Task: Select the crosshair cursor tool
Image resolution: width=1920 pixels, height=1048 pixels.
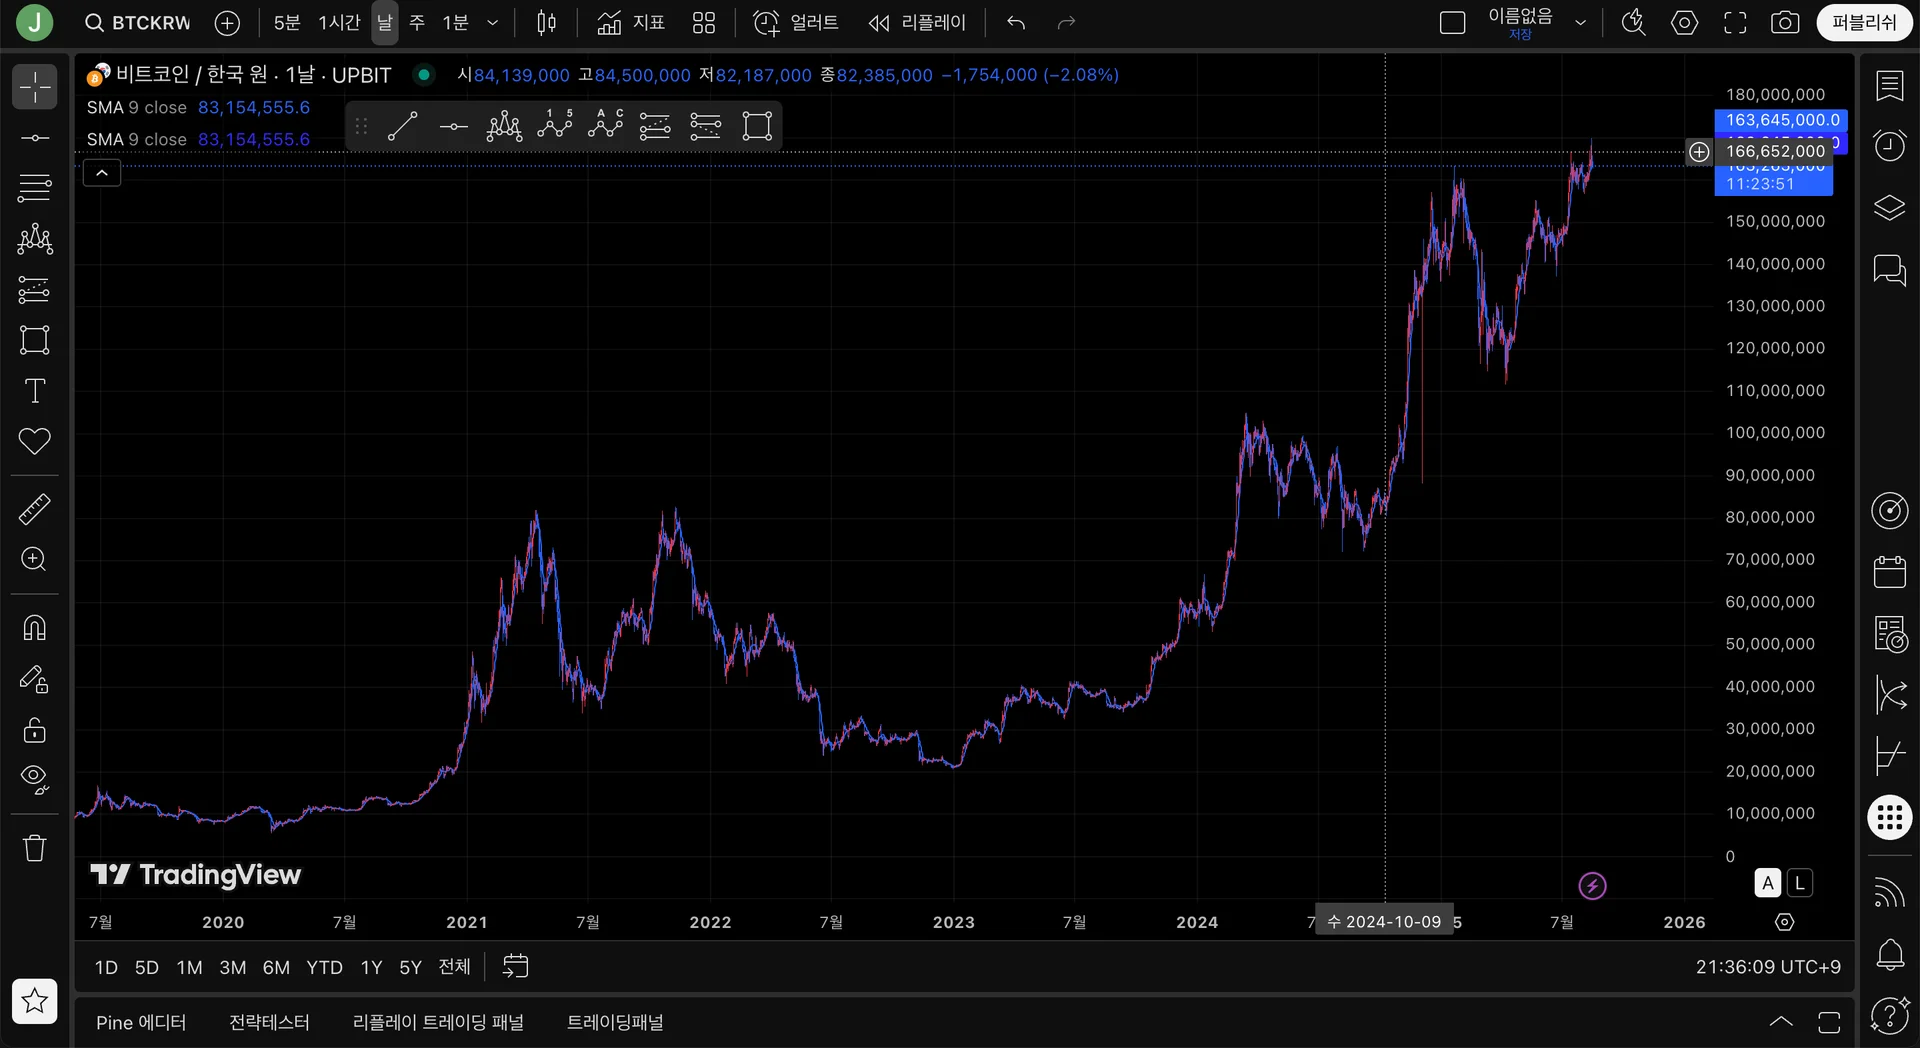Action: coord(34,87)
